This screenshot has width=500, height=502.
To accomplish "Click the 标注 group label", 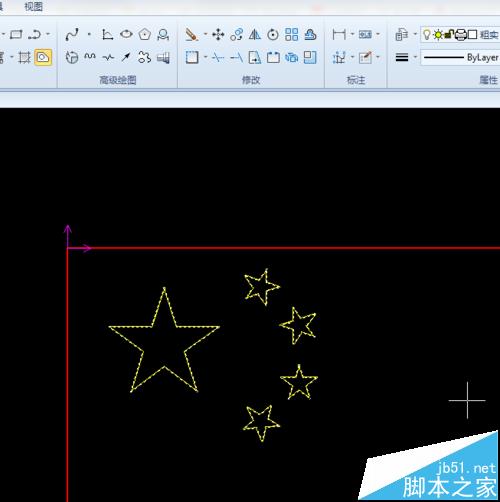I will point(356,80).
